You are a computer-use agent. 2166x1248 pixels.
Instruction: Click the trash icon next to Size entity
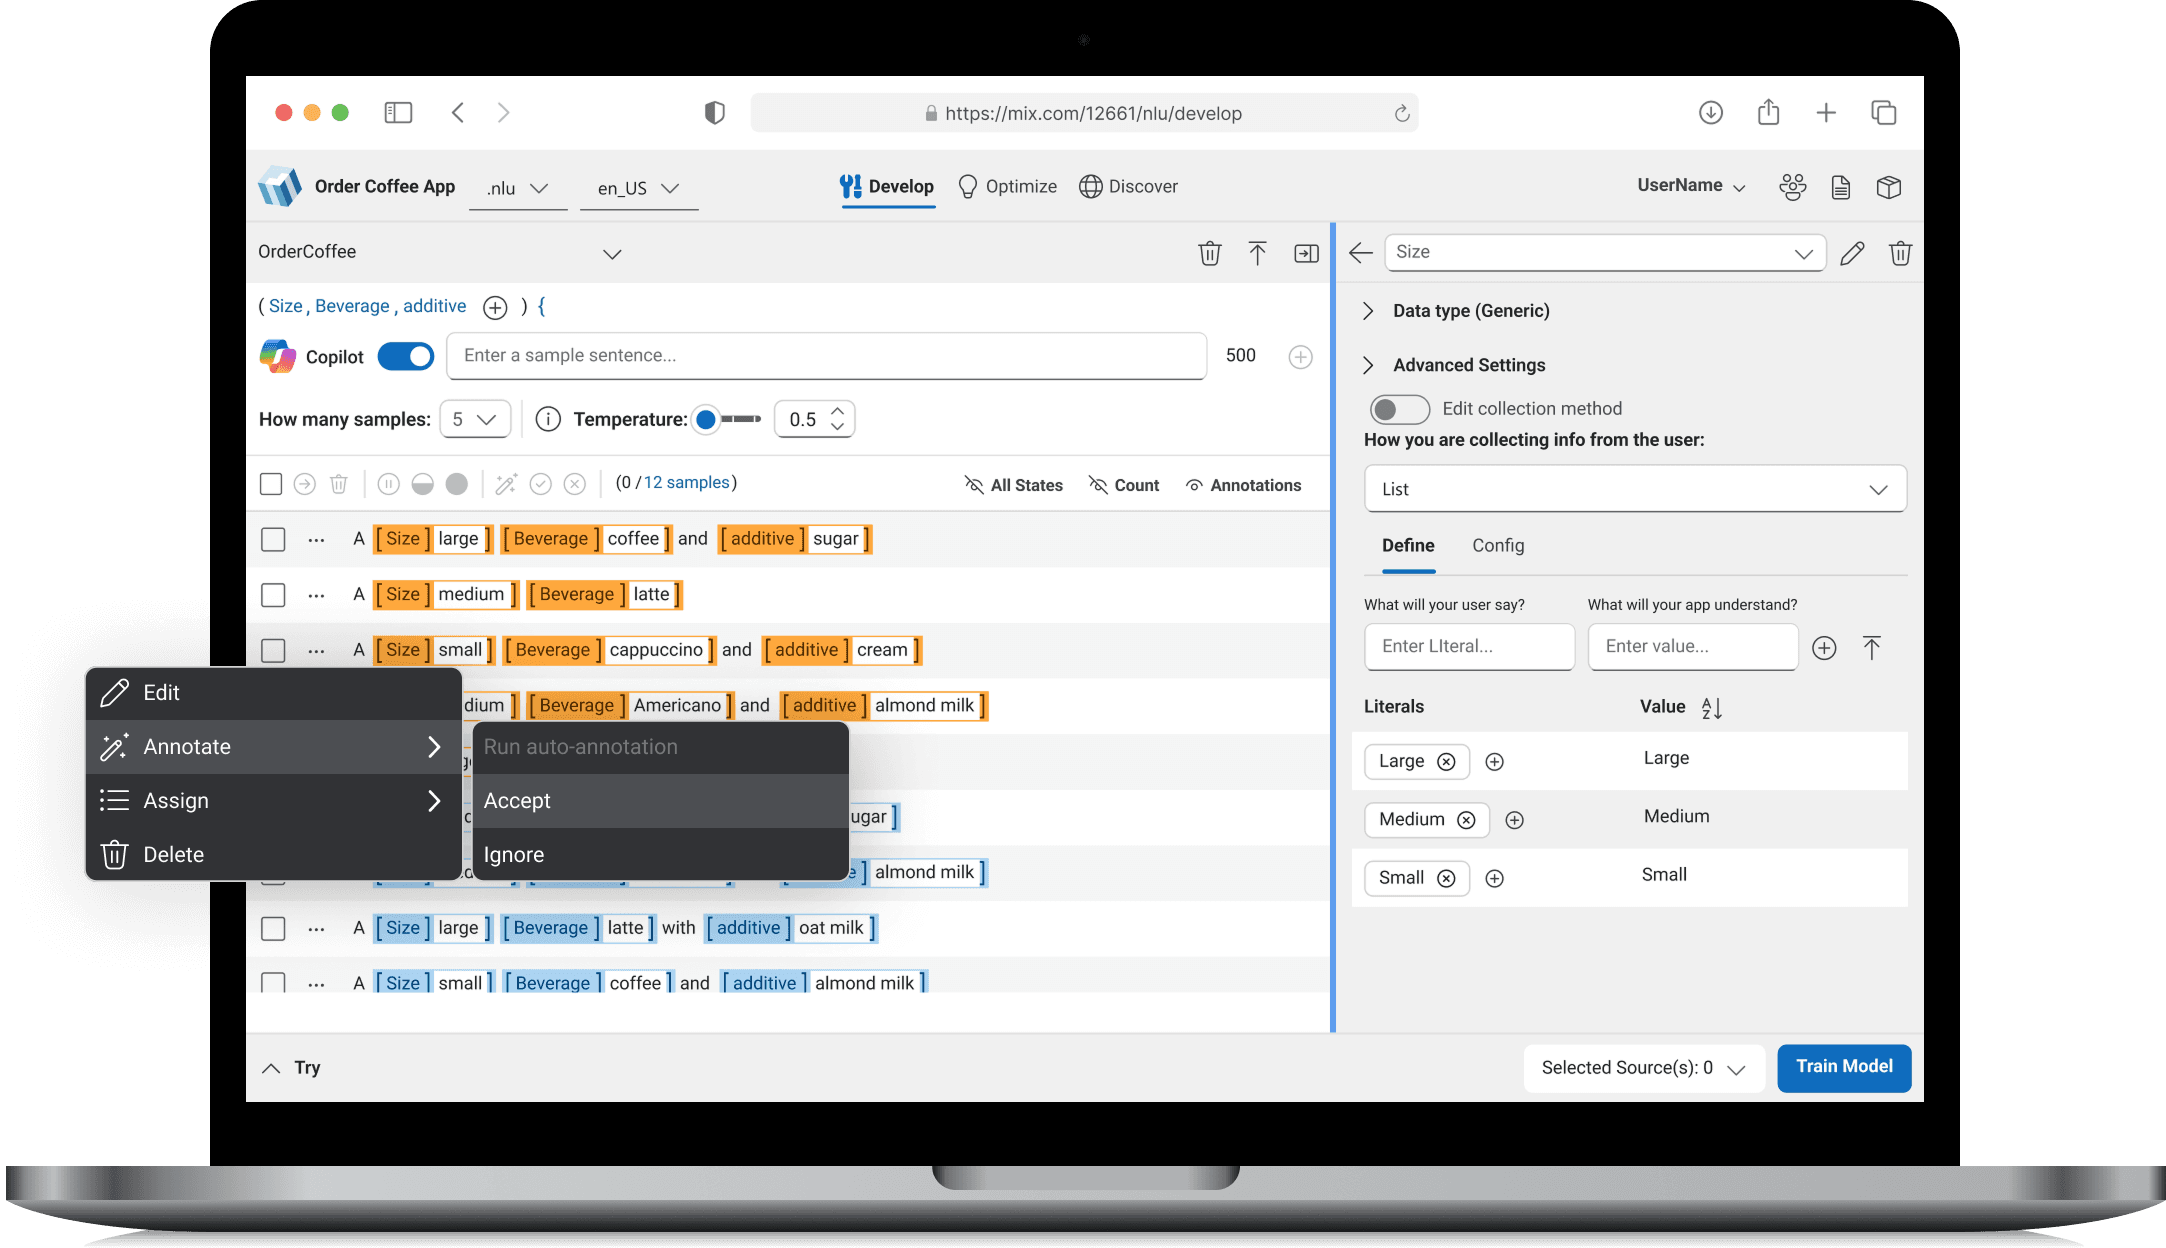[1900, 253]
